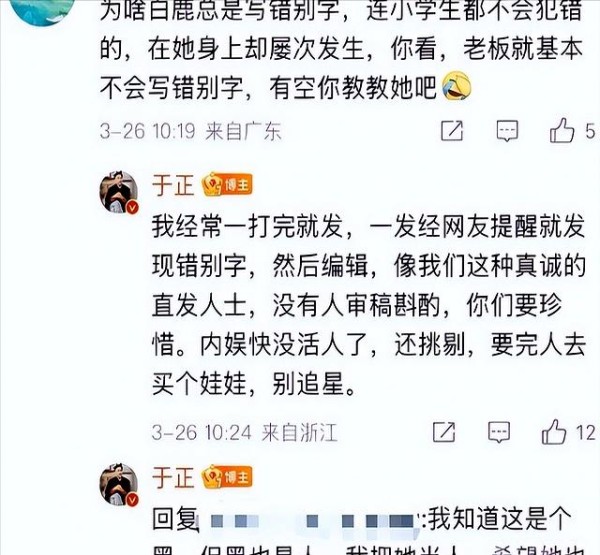
Task: Tap the crying-laugh emoji in the top comment
Action: tap(456, 86)
